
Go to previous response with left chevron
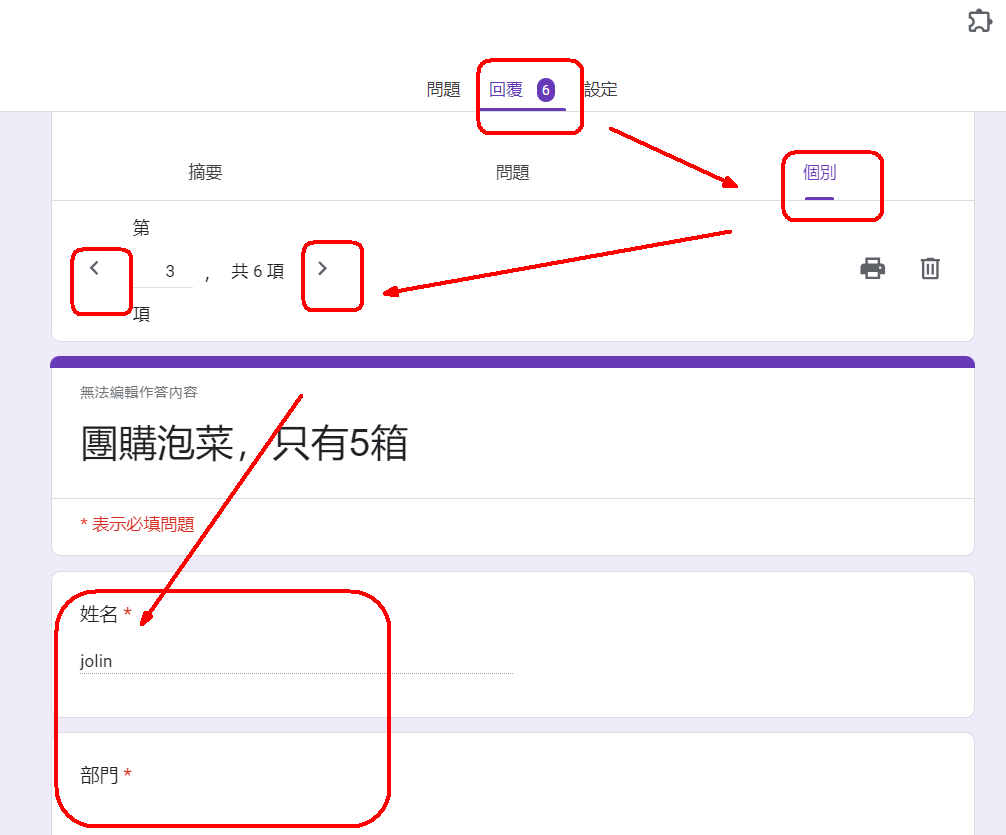tap(95, 268)
